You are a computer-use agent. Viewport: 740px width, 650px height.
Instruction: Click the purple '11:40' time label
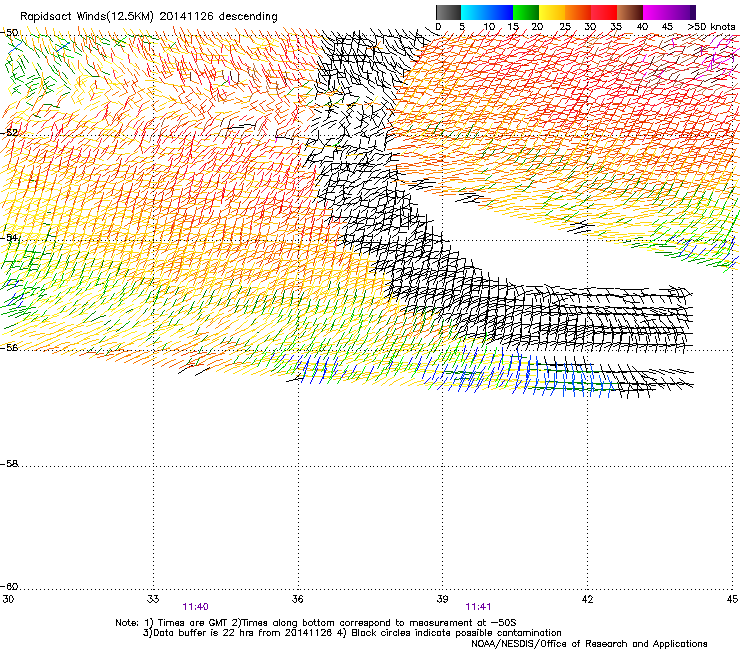195,607
